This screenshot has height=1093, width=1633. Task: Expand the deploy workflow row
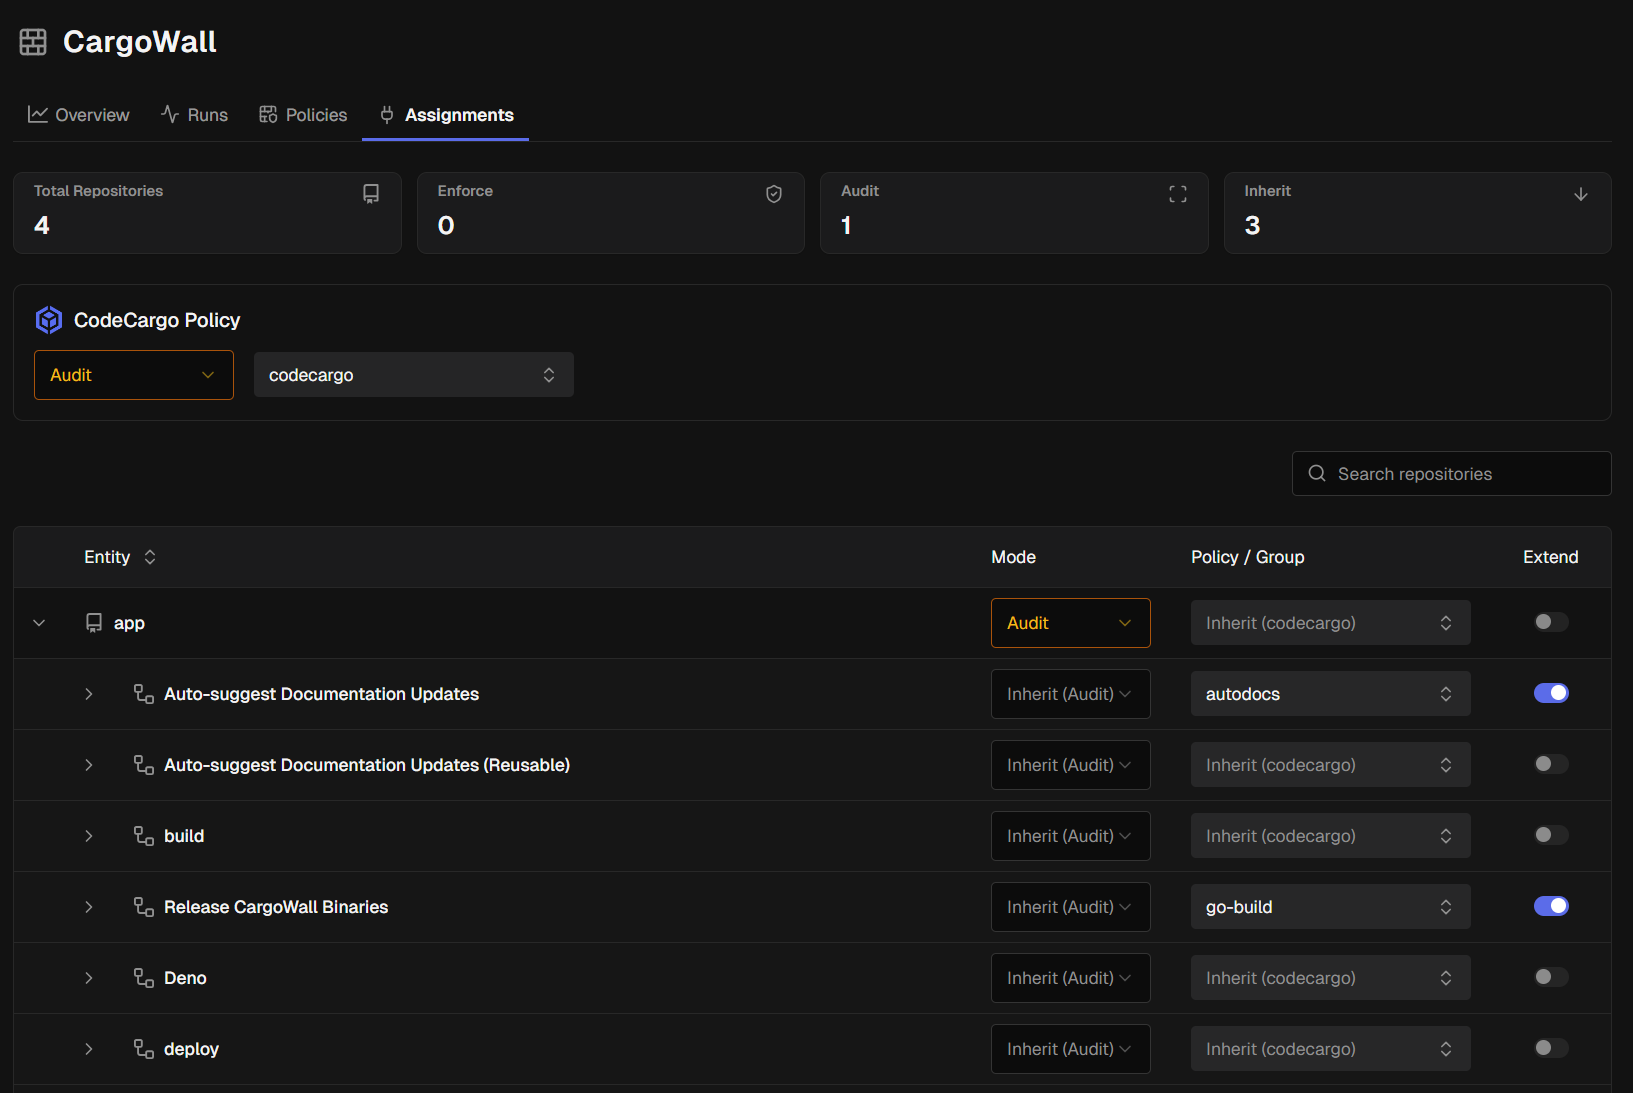[x=89, y=1049]
